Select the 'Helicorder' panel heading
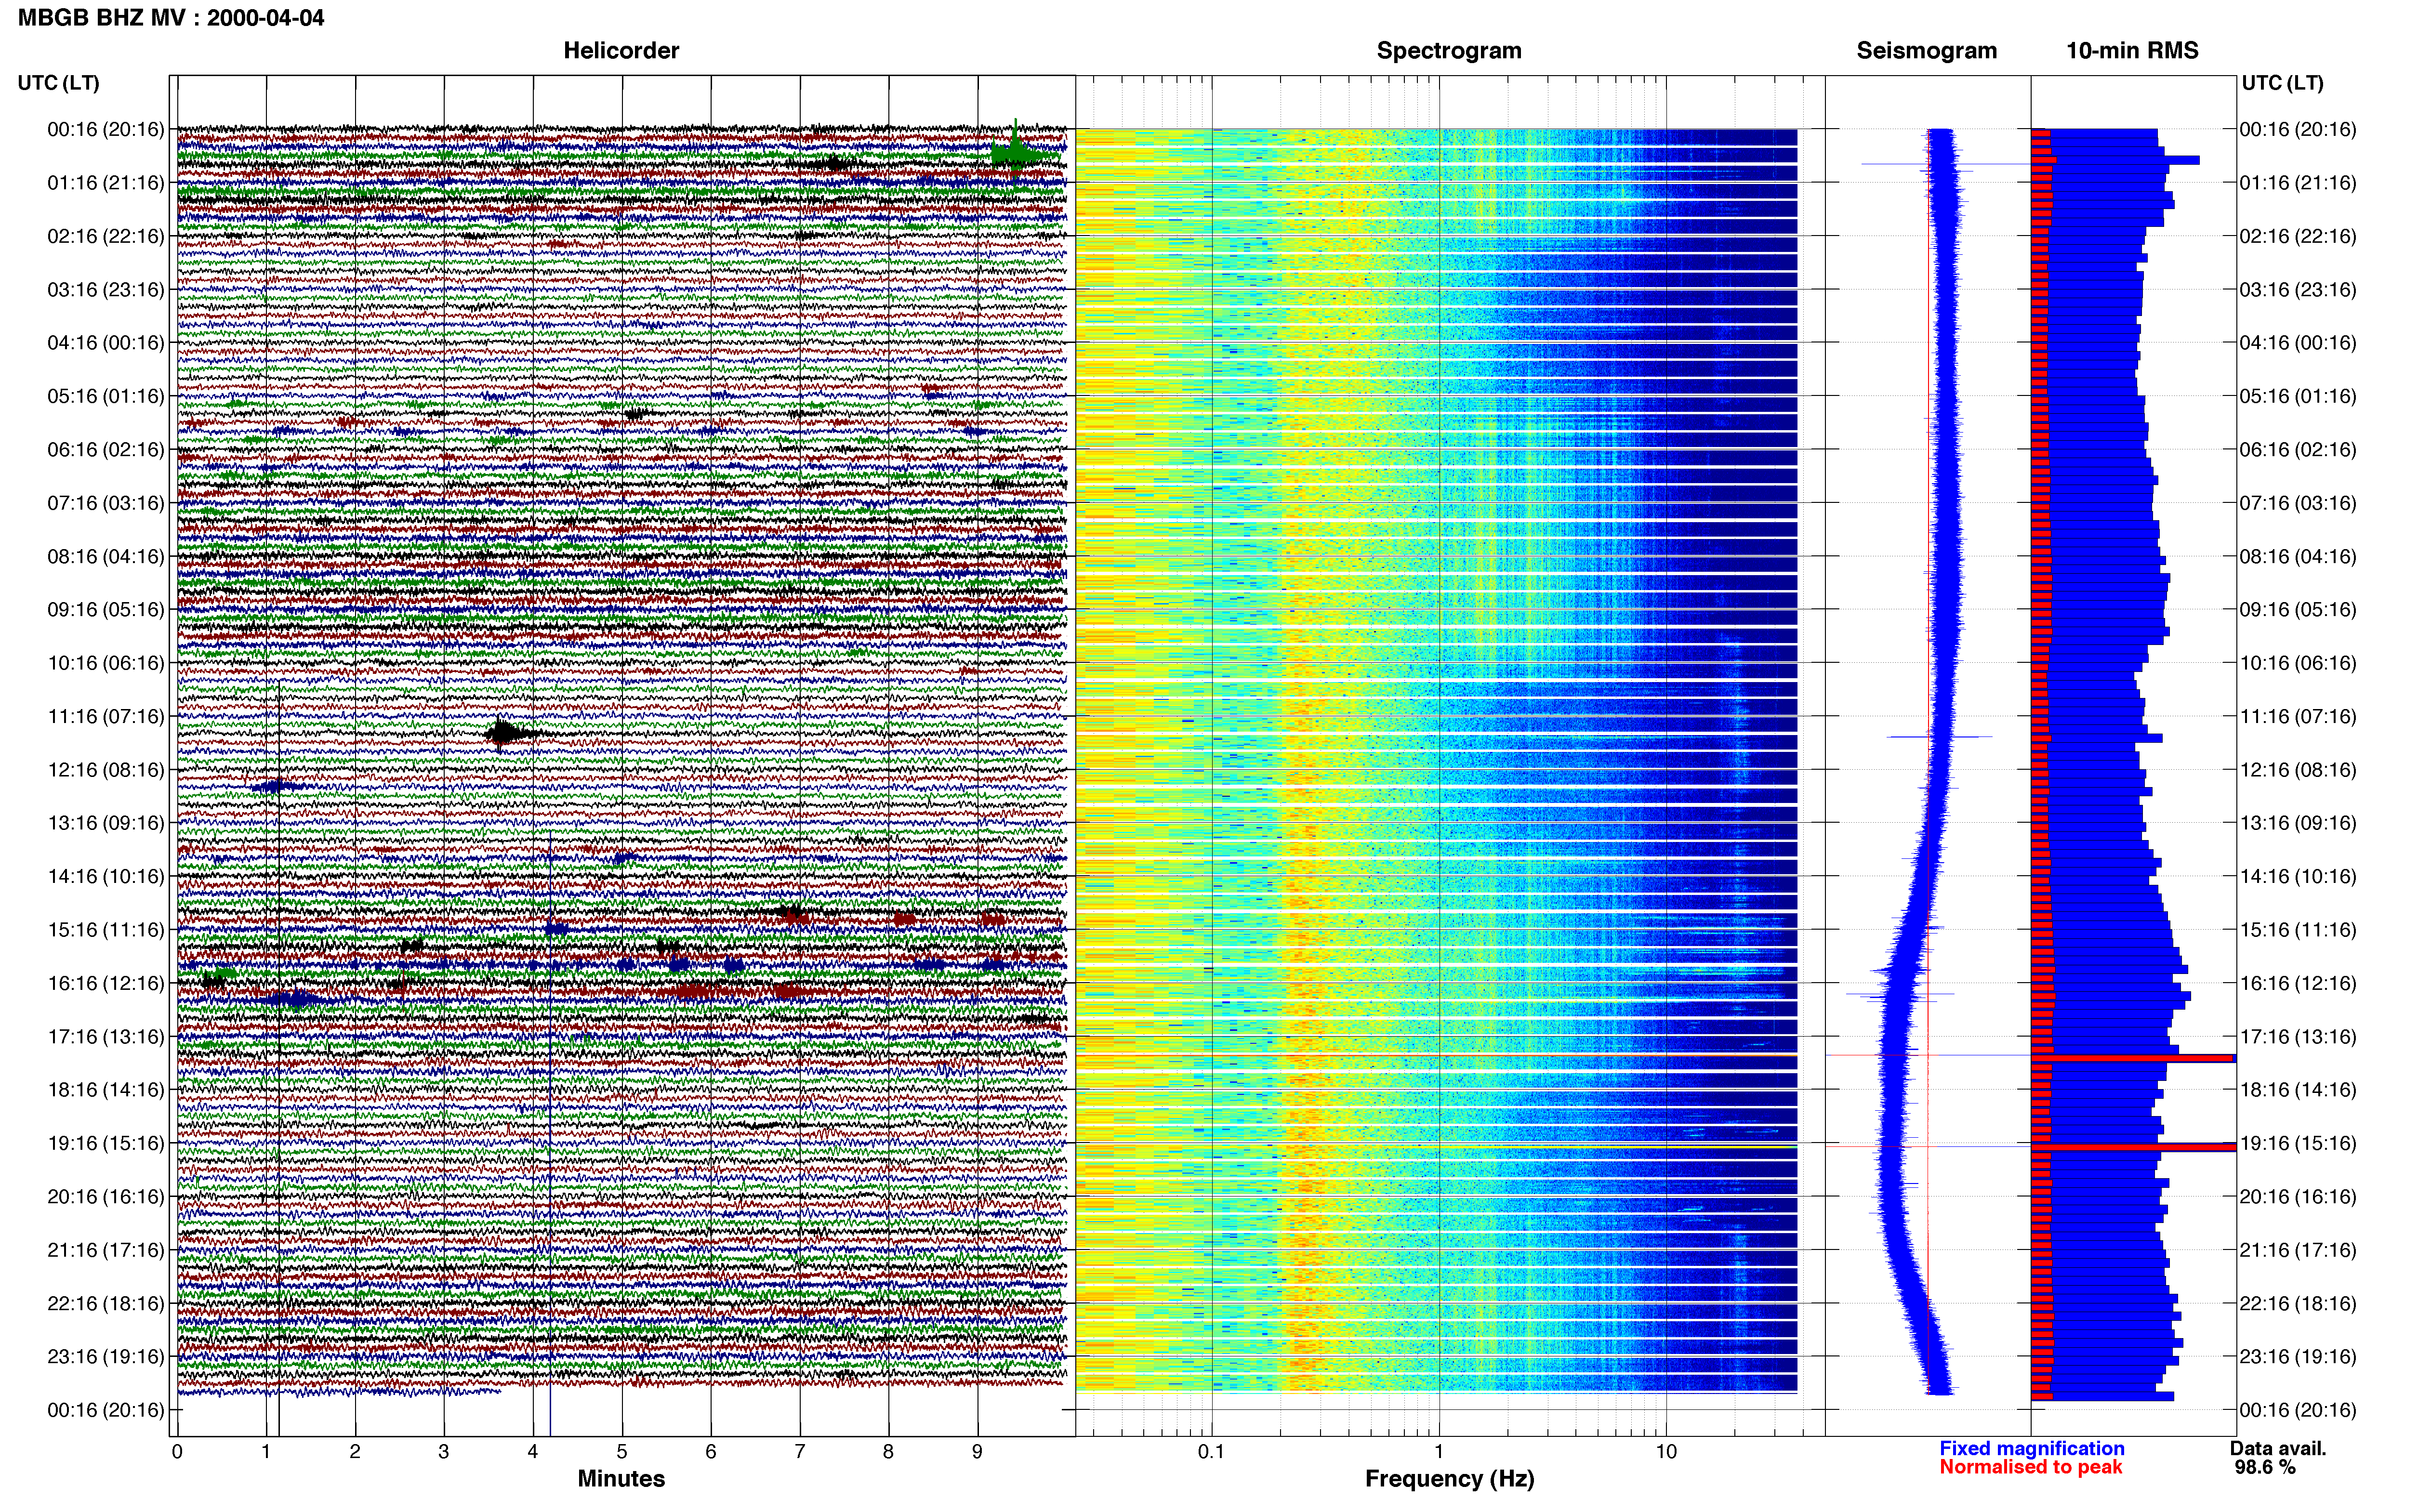The image size is (2418, 1512). click(621, 51)
